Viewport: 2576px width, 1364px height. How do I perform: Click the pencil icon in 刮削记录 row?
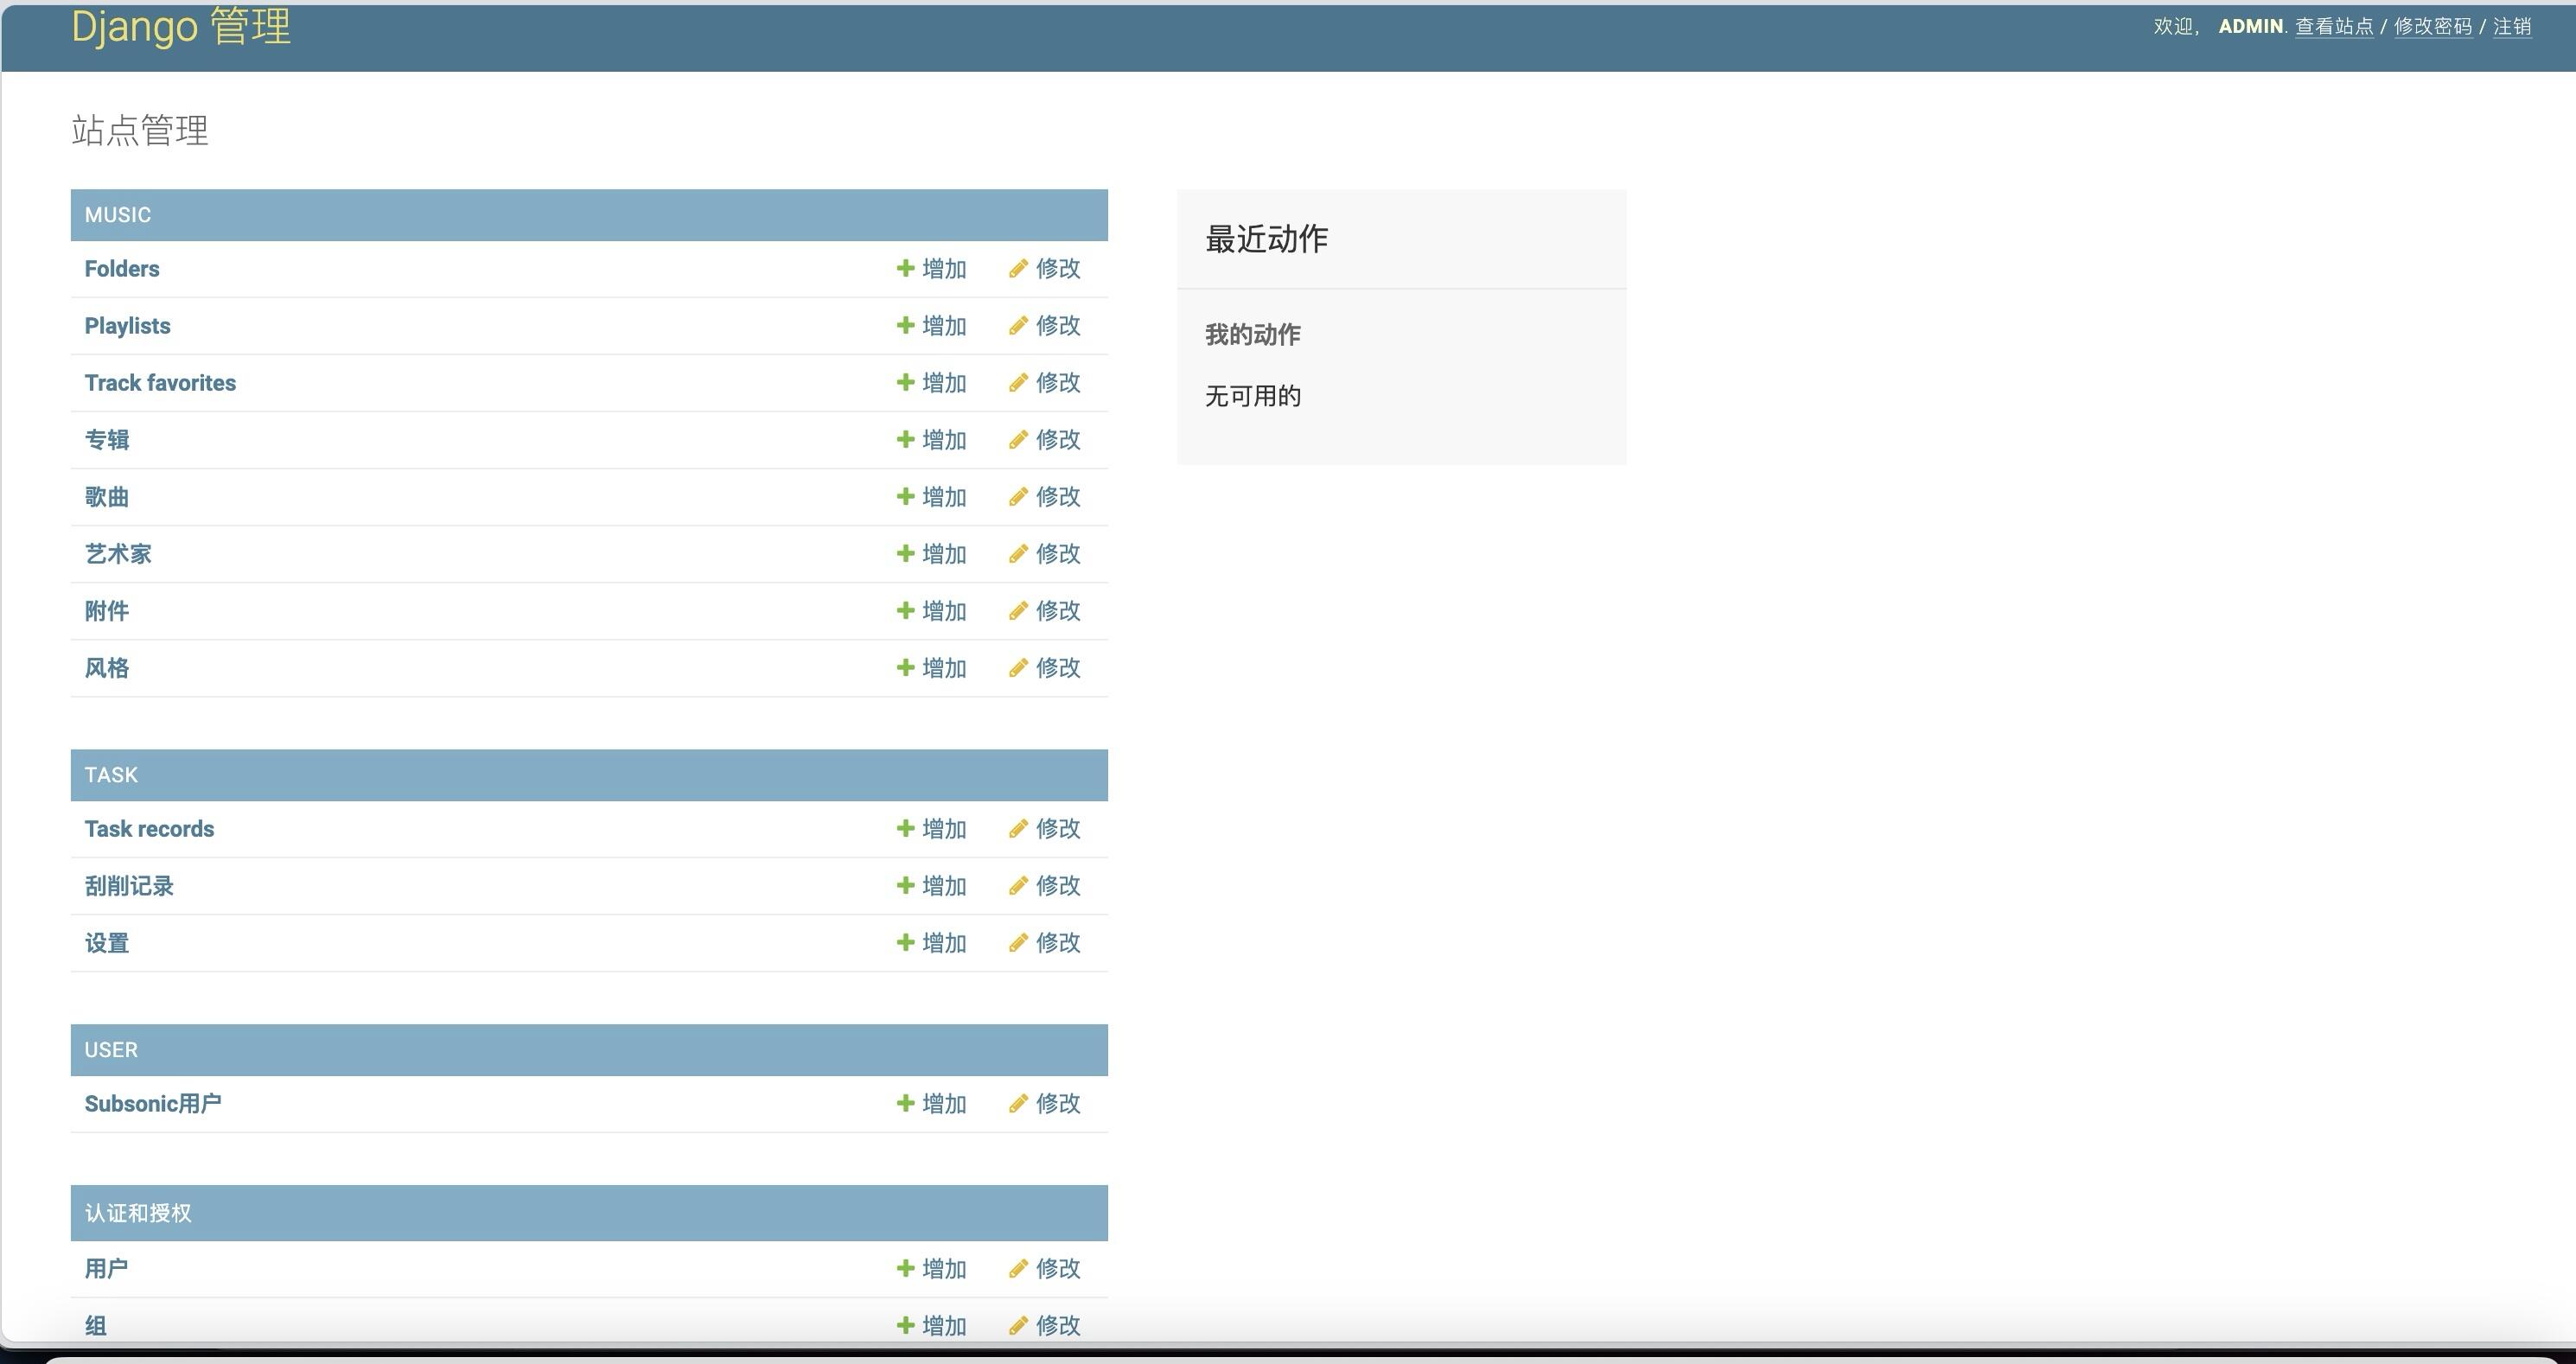pos(1018,885)
